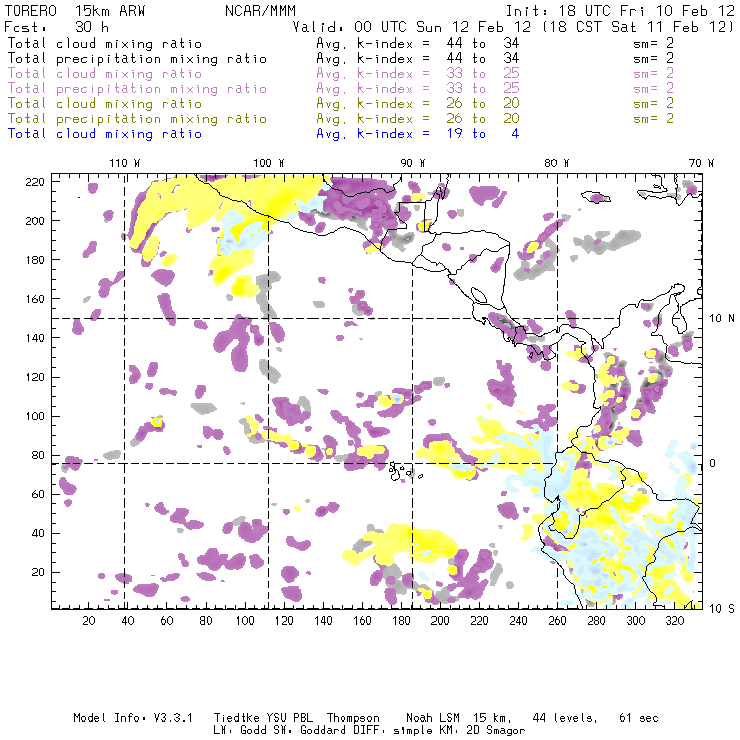
Task: Click the "Fcst: 30 h" forecast hour text
Action: [x=56, y=27]
